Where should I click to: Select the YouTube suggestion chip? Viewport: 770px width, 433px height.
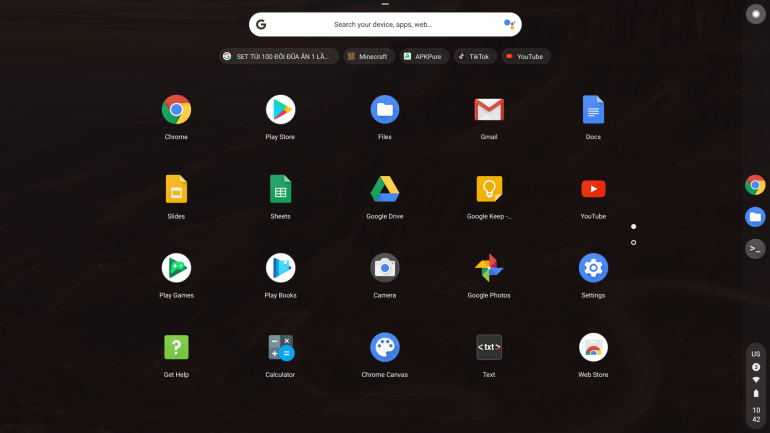526,56
